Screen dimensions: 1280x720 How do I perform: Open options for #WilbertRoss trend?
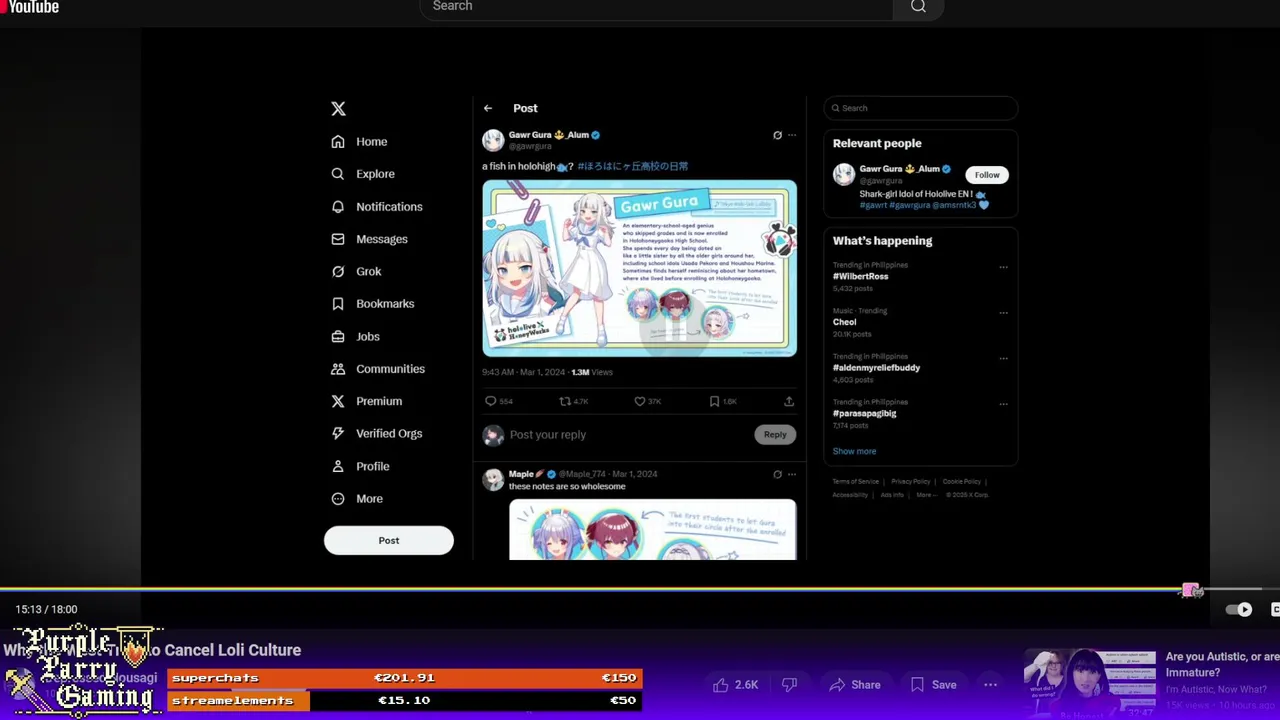1003,267
